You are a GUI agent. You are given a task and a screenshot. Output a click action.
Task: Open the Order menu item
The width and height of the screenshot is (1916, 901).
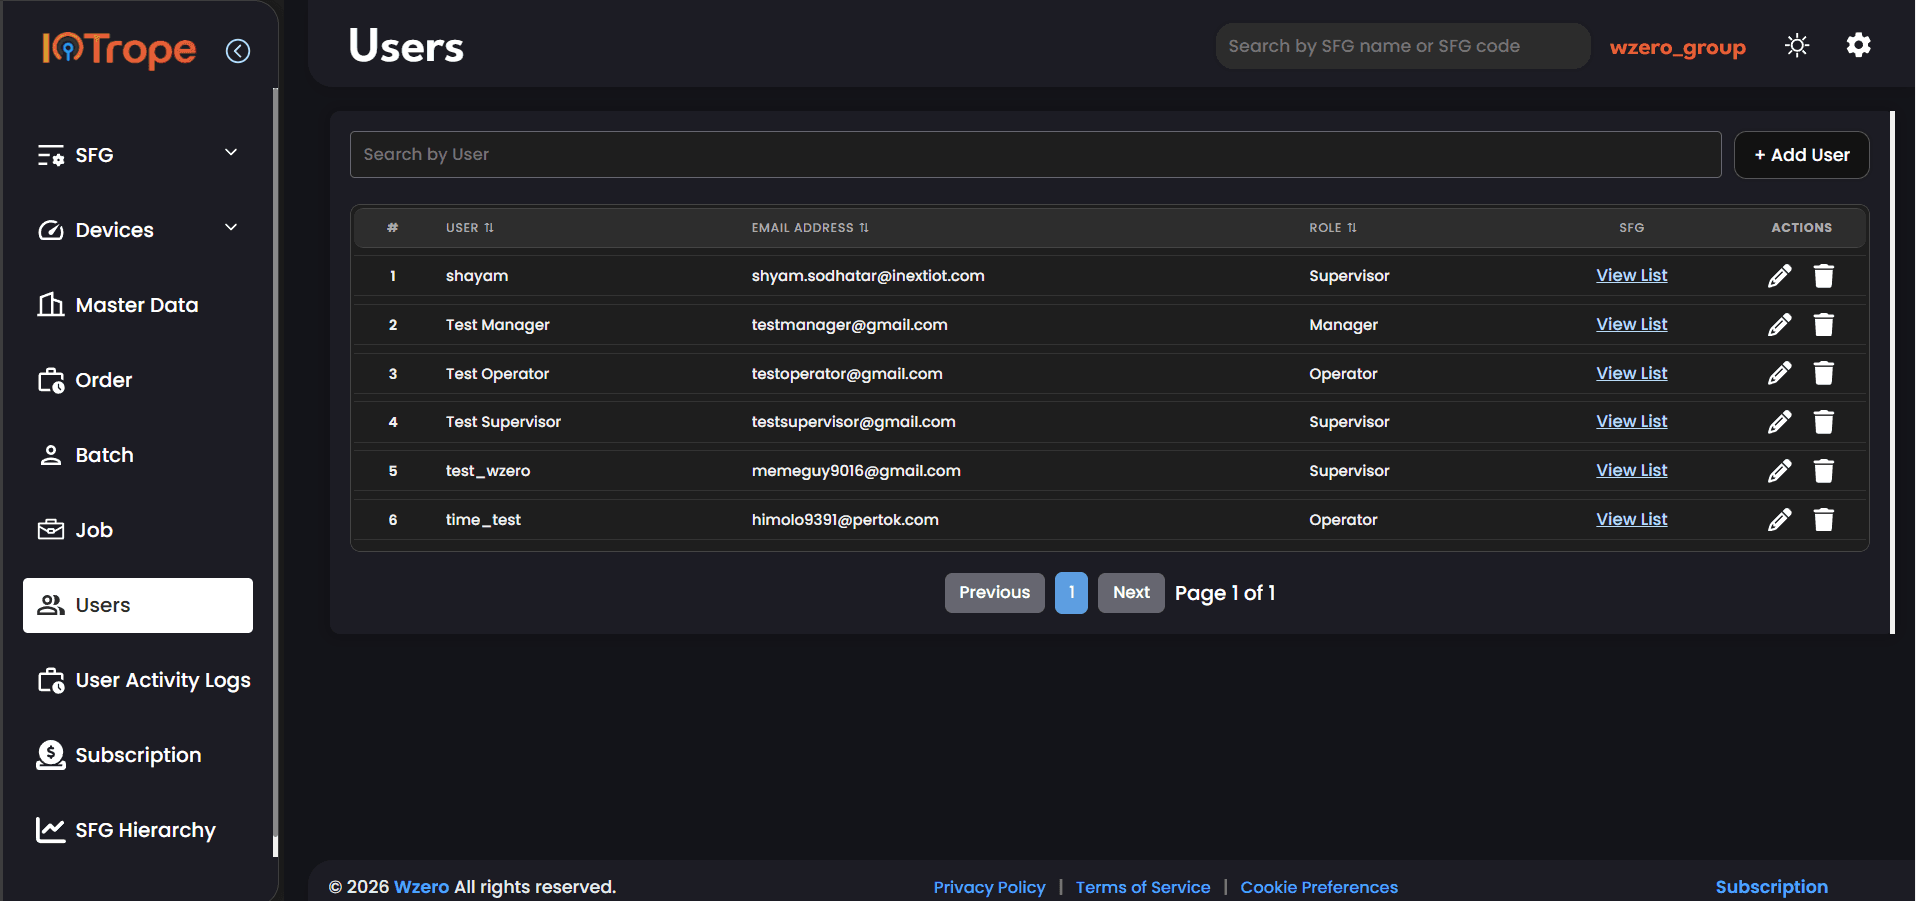pos(138,380)
